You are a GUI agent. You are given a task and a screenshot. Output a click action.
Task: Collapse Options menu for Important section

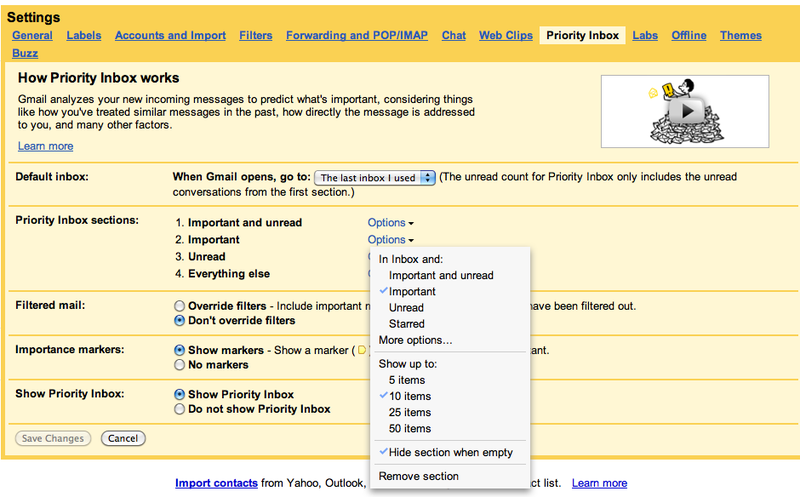pos(391,239)
